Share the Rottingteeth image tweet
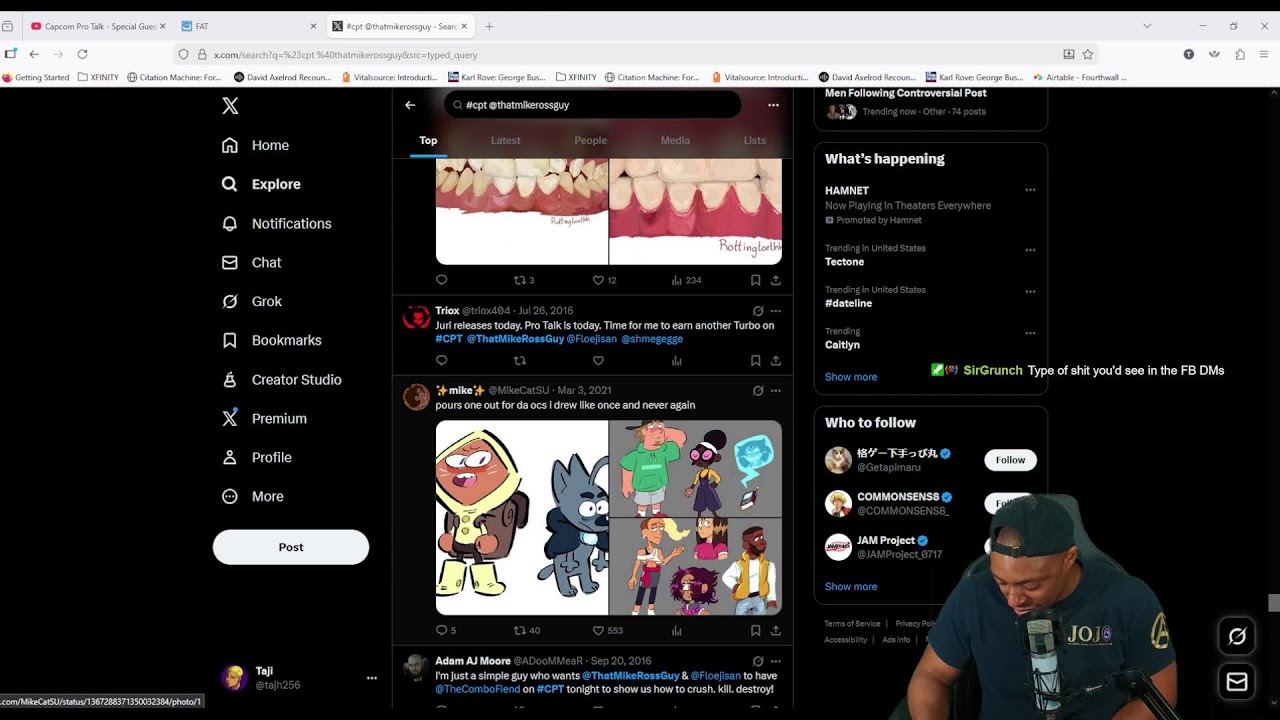This screenshot has width=1280, height=720. pos(775,280)
